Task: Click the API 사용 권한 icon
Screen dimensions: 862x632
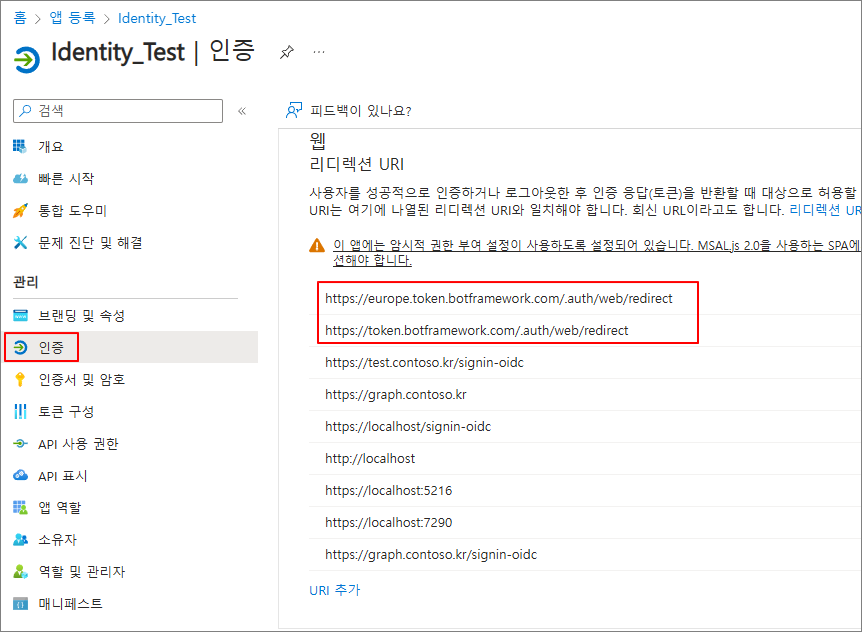Action: 20,443
